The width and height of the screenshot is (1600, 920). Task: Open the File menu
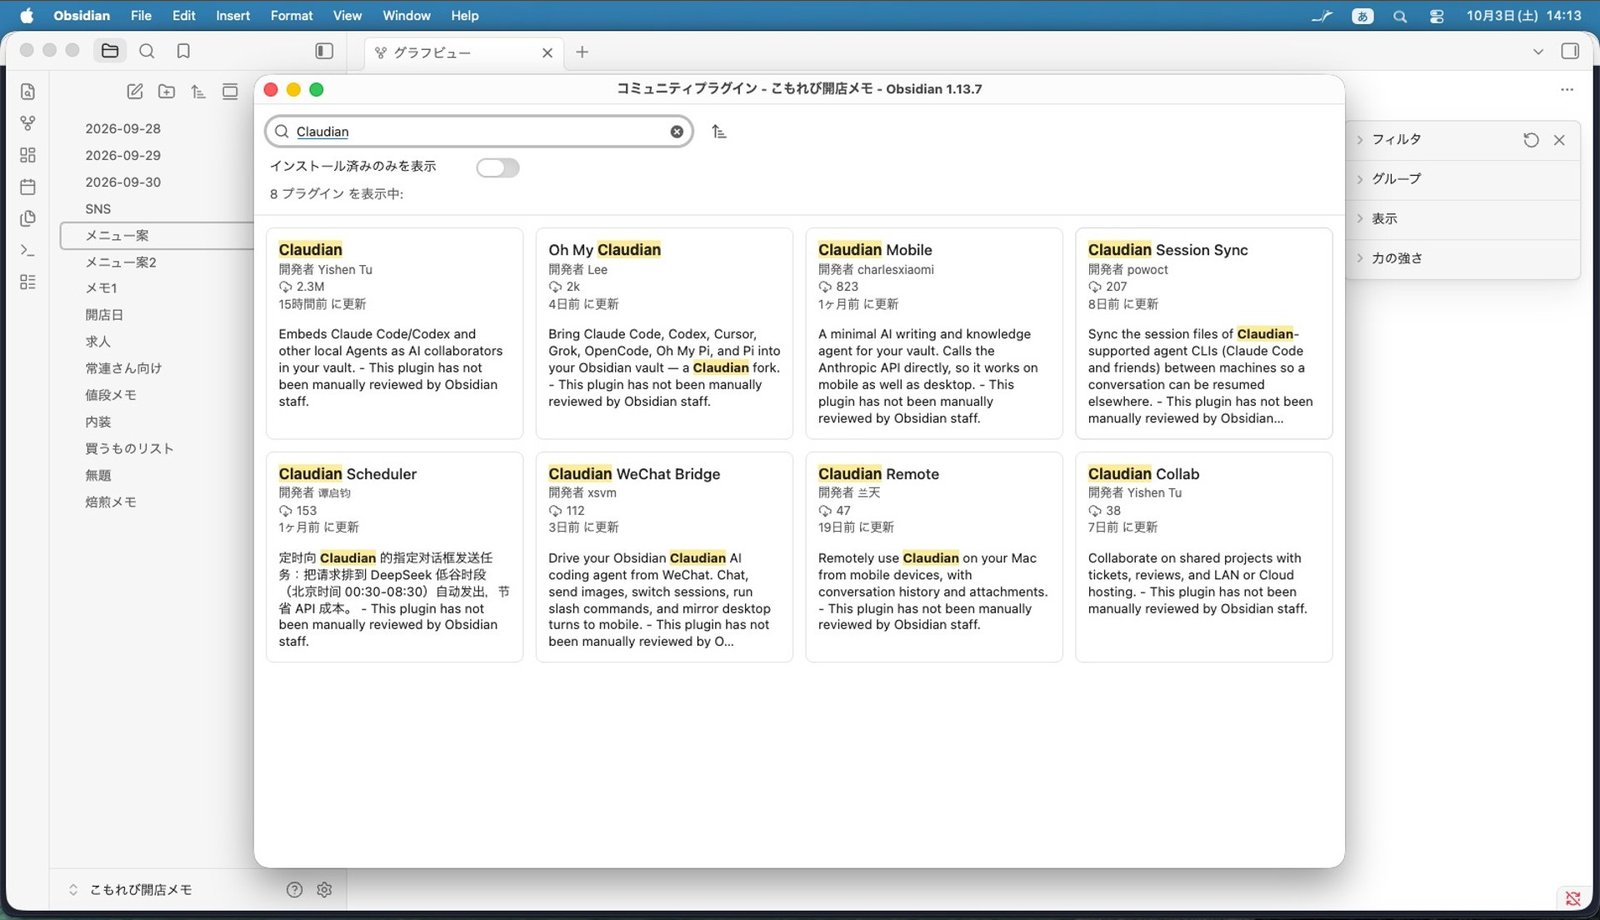pos(141,16)
